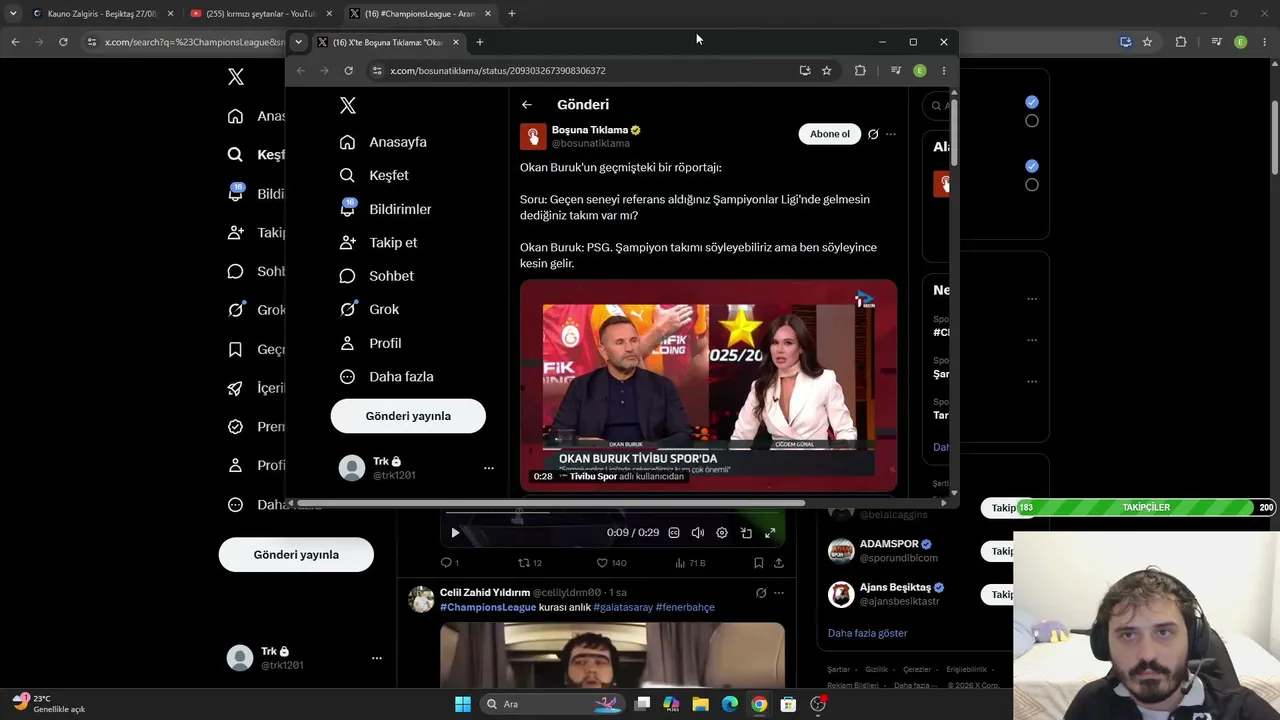1280x720 pixels.
Task: Open Takip et in the front window sidebar
Action: tap(379, 242)
